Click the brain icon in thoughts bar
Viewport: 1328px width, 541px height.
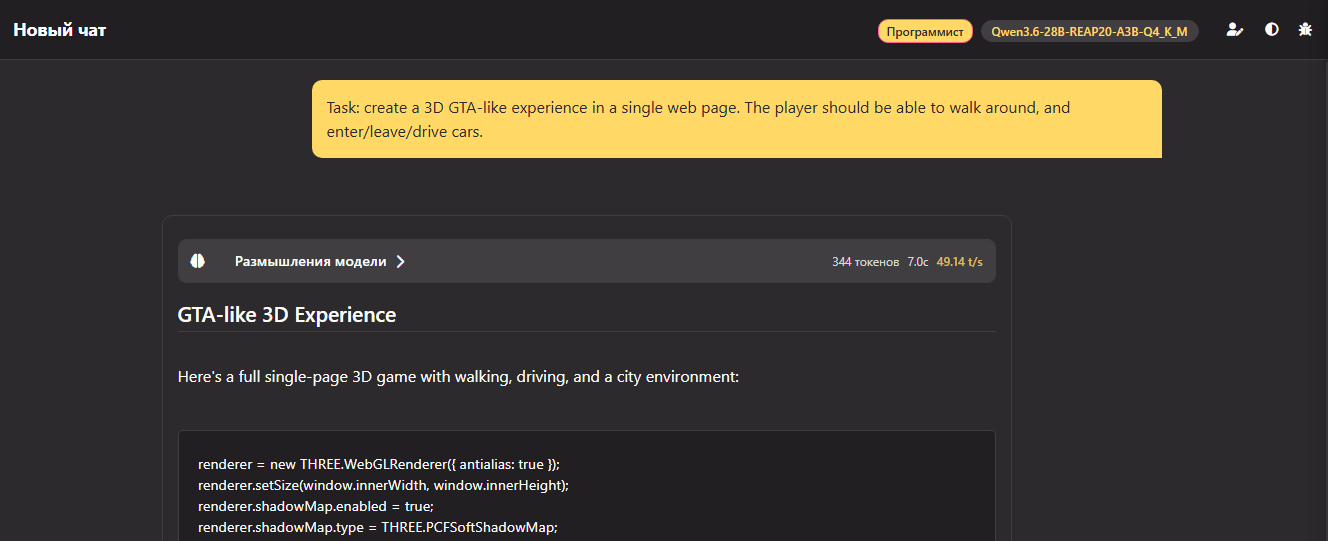(198, 261)
